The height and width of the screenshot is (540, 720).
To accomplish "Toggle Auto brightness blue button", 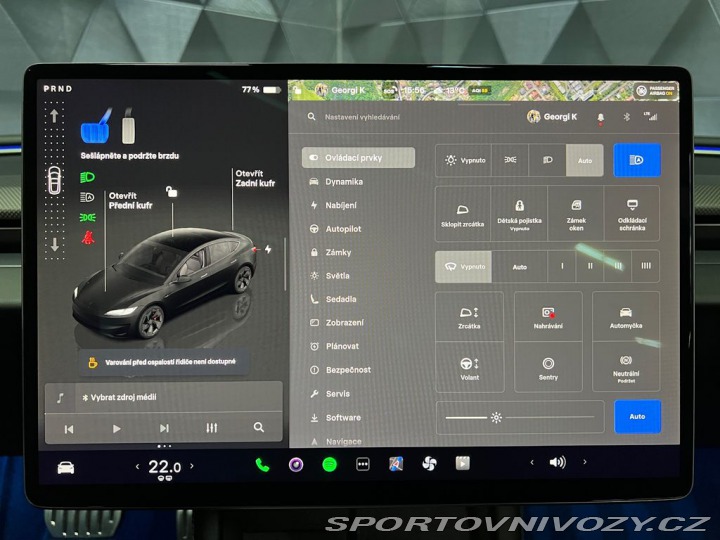I will (x=637, y=416).
